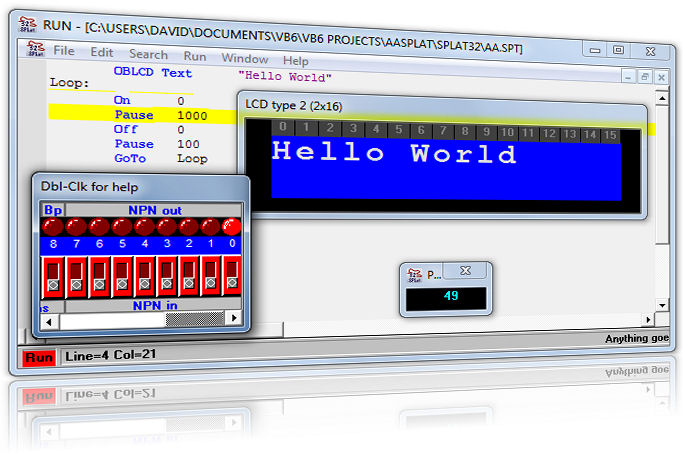Click right scroll arrow in I/O panel
Viewport: 683px width, 454px height.
click(233, 320)
